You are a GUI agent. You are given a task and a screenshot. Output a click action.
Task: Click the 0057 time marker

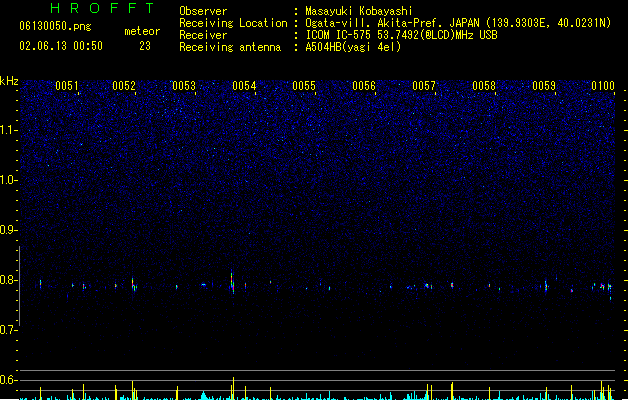tap(424, 86)
